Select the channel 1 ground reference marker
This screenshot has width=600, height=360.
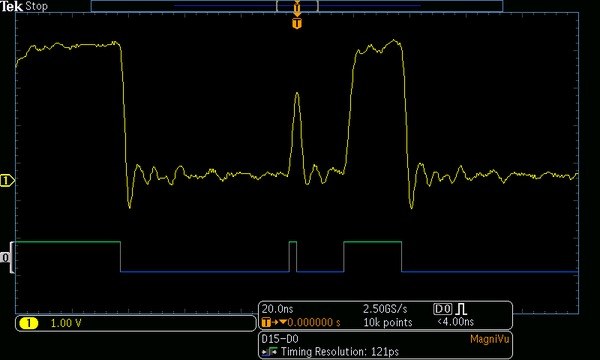(7, 180)
